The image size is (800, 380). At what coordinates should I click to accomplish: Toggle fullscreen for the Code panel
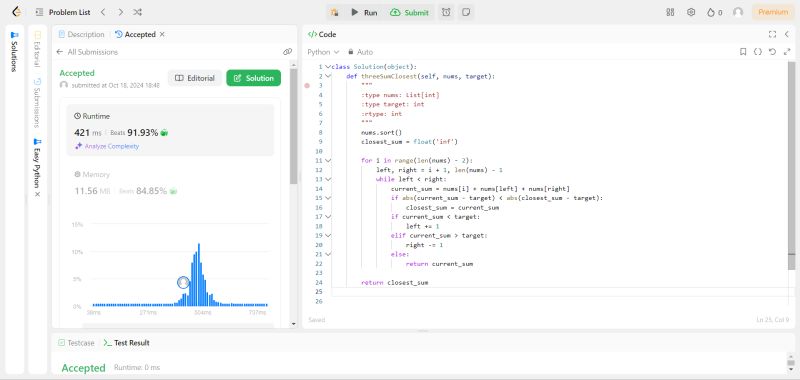pos(772,34)
